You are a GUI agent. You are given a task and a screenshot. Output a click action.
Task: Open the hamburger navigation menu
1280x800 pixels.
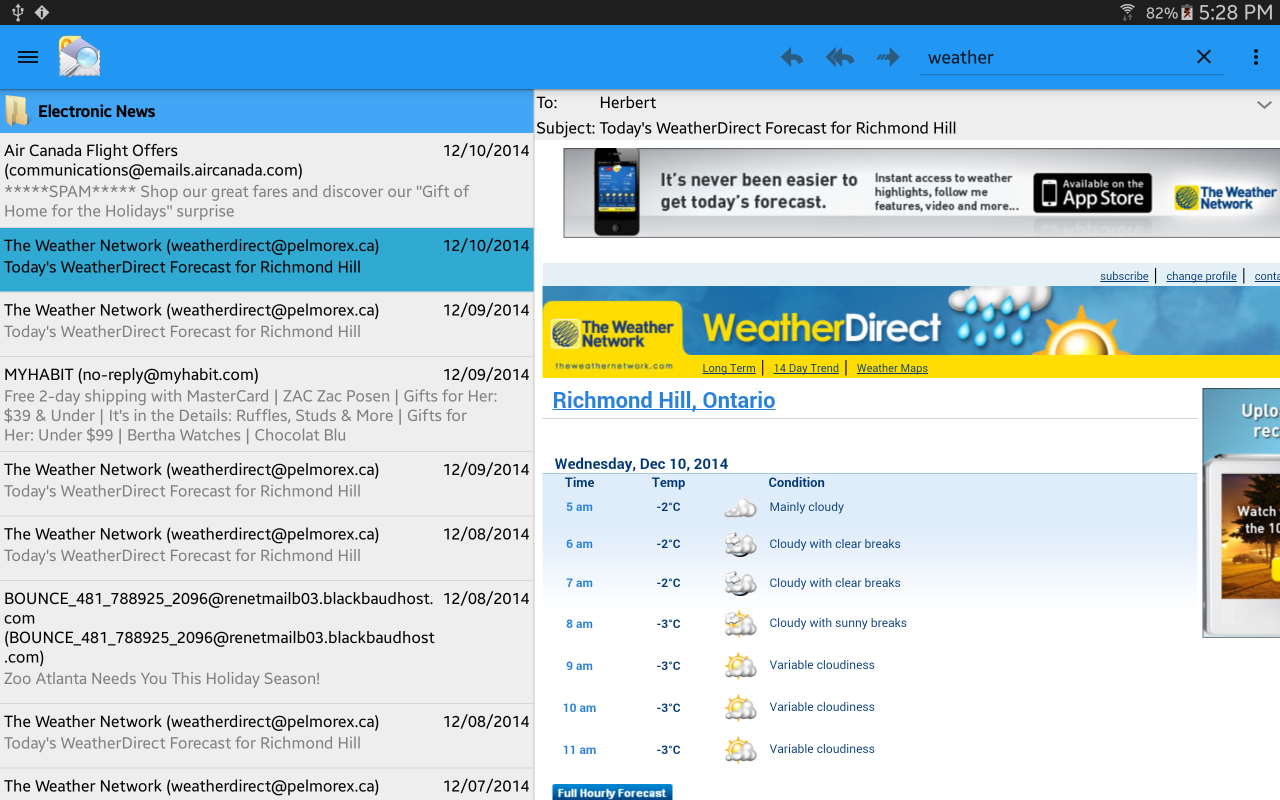[28, 57]
